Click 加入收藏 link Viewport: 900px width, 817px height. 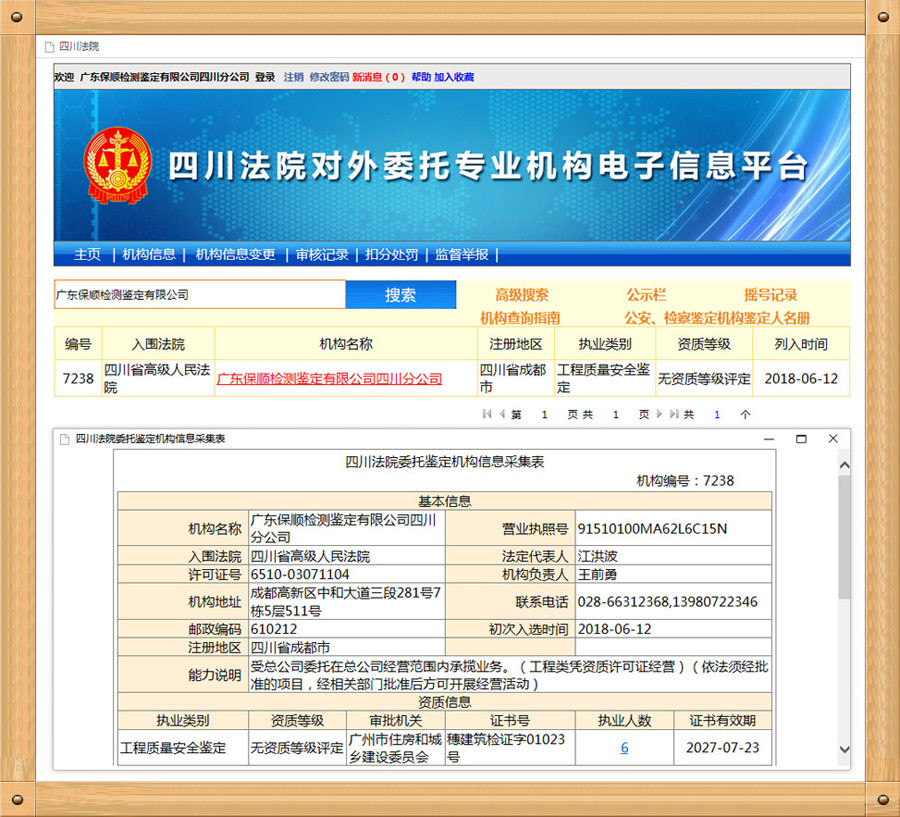coord(454,77)
